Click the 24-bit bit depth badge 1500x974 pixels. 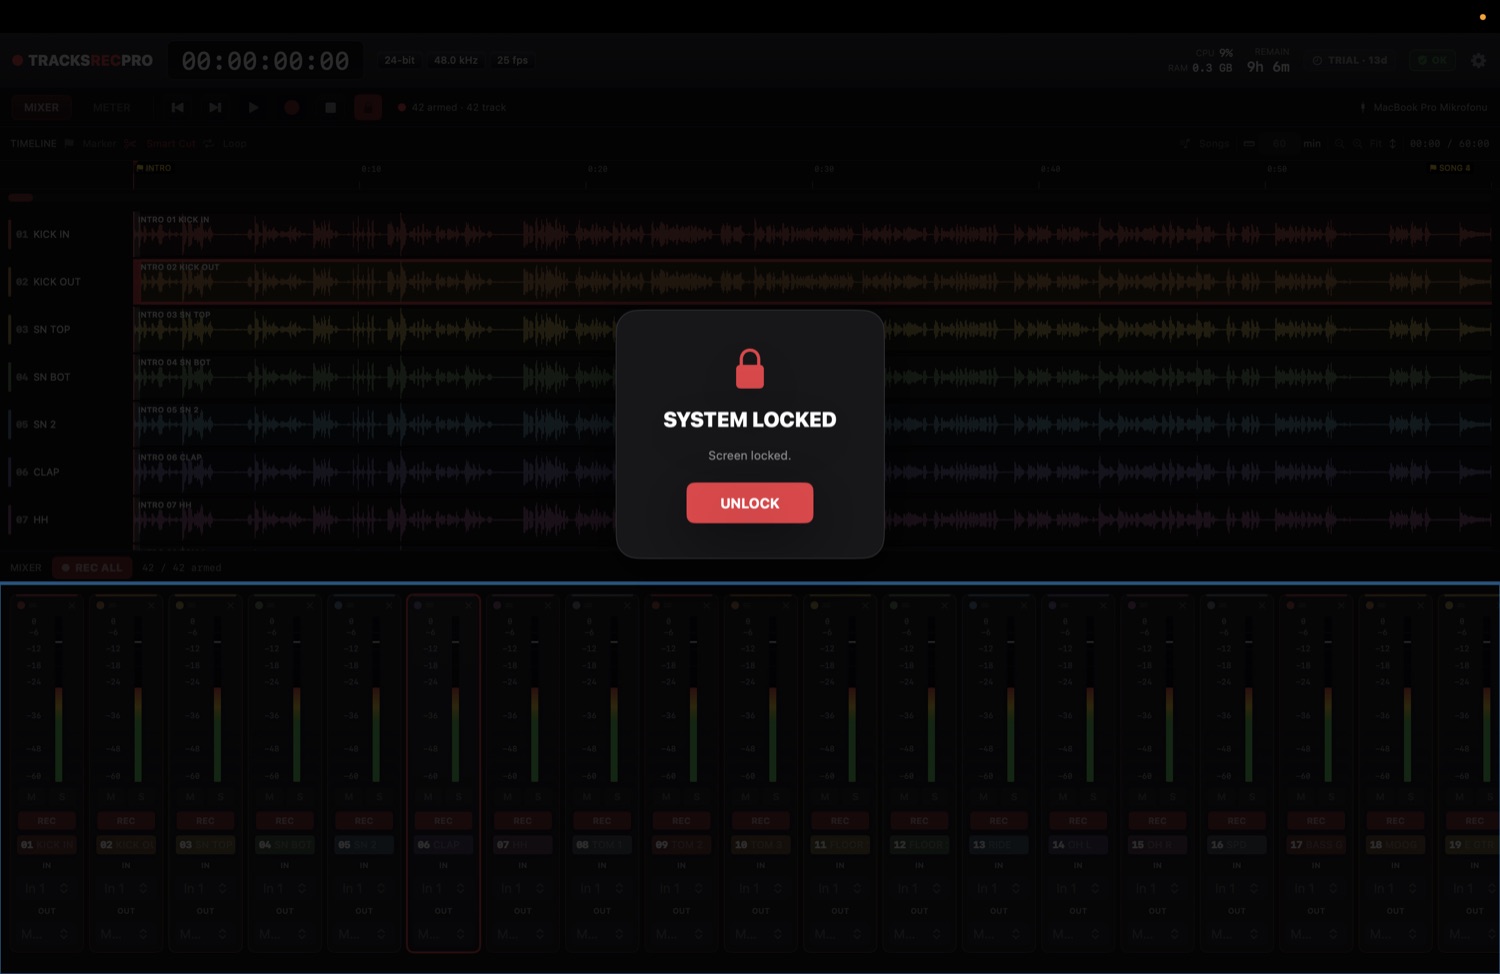pyautogui.click(x=399, y=60)
